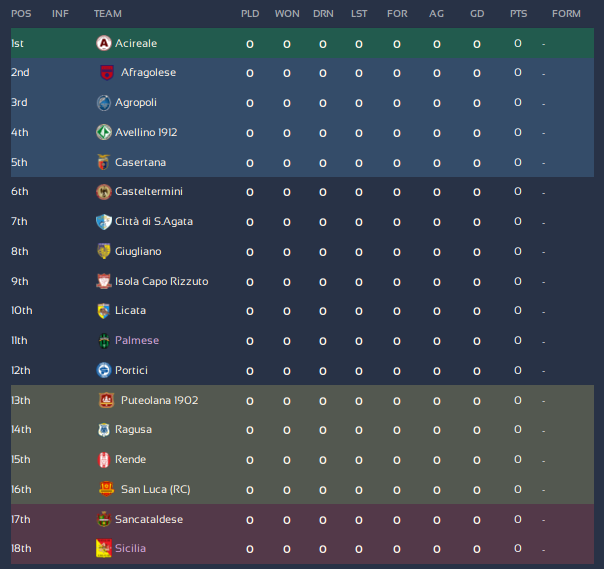Open the Giugliano yellow shield badge
Image resolution: width=604 pixels, height=569 pixels.
(104, 251)
